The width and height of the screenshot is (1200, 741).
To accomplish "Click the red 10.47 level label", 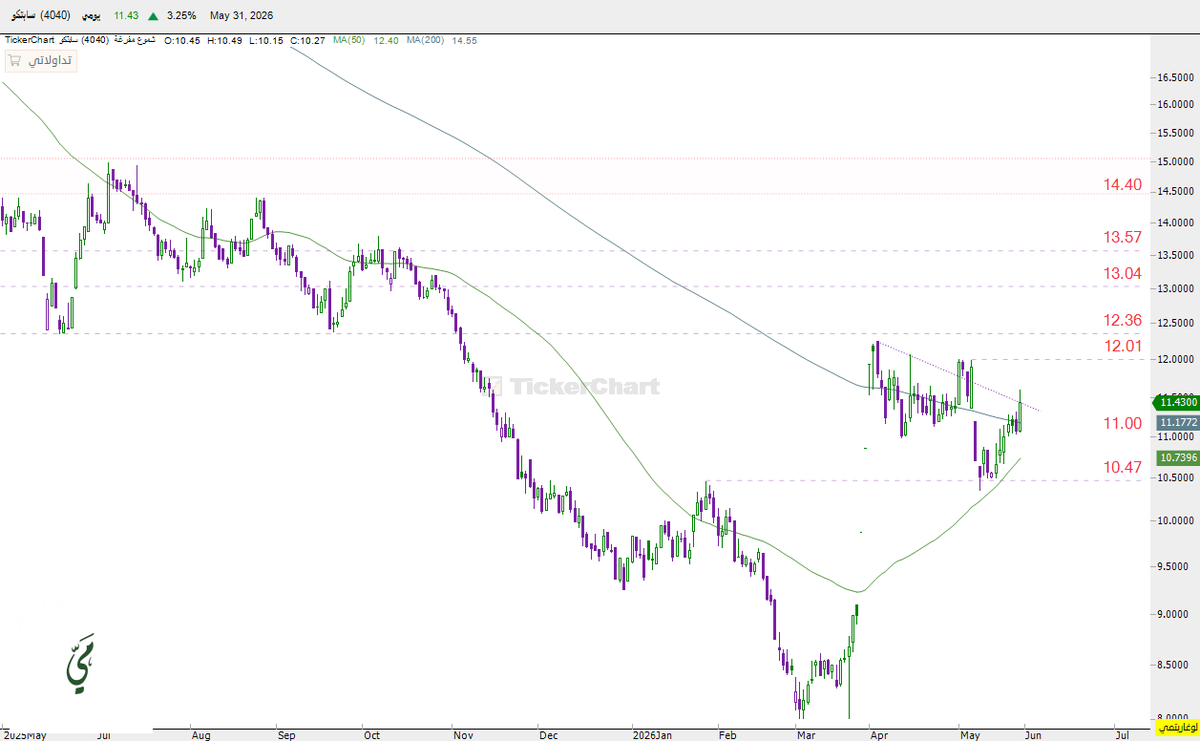I will click(1122, 467).
